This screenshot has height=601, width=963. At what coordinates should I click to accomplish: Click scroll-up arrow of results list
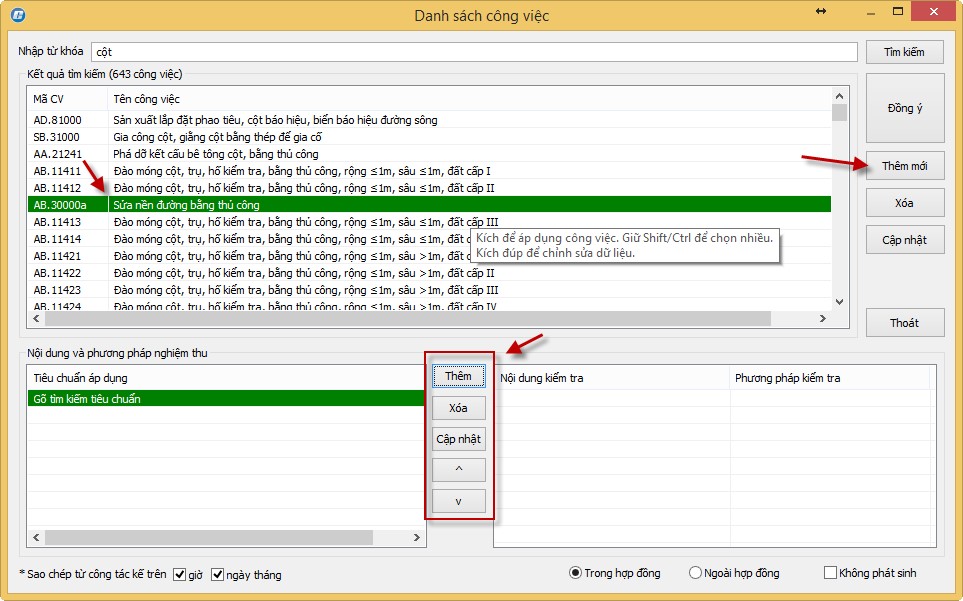(838, 95)
